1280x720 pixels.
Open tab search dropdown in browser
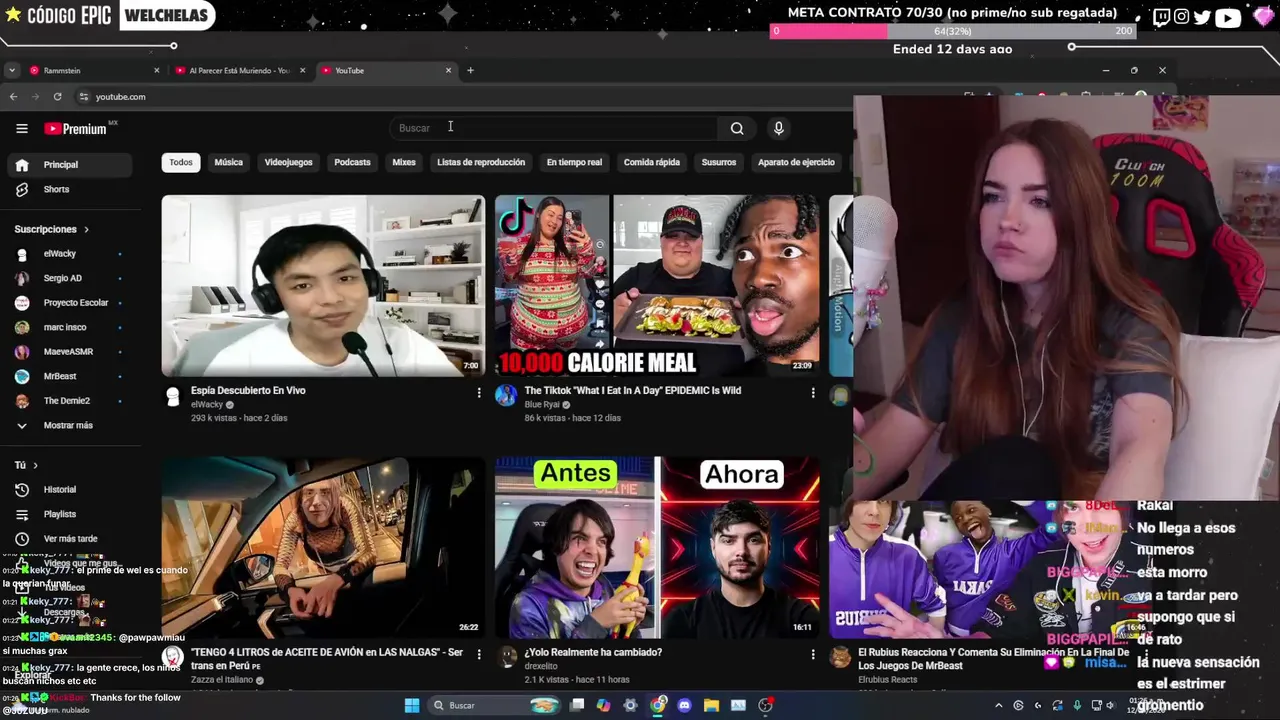[x=11, y=70]
